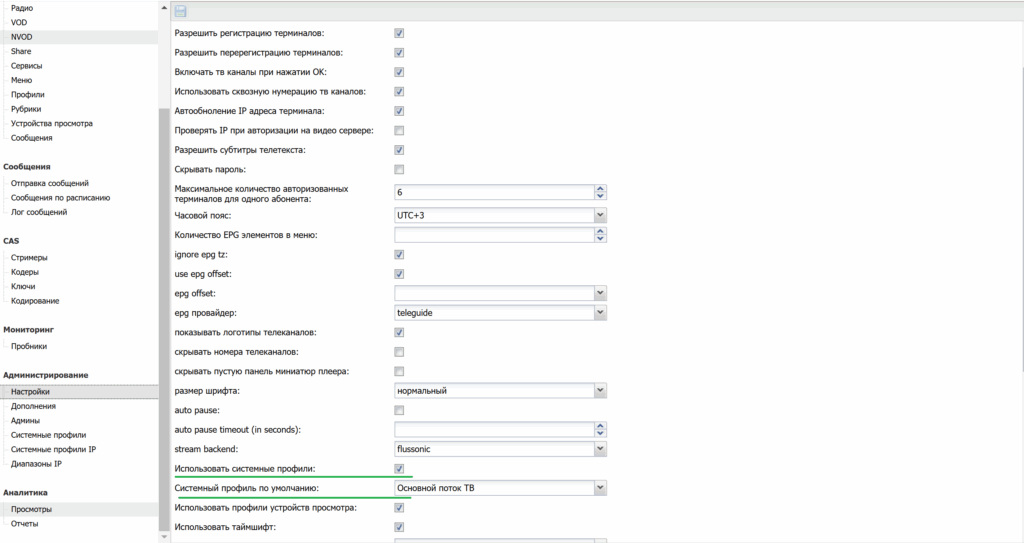Increase maximum authorized terminals count with up arrow
This screenshot has width=1024, height=543.
[600, 188]
